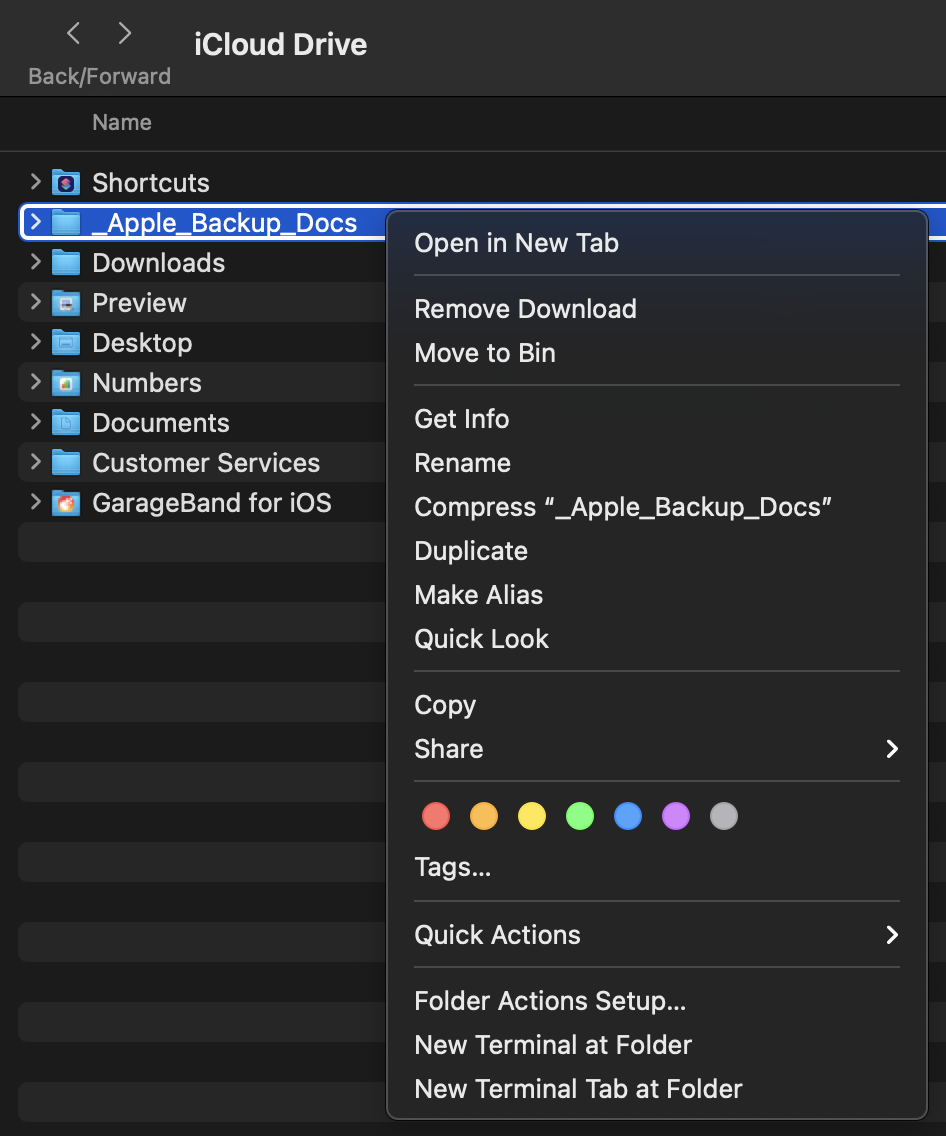
Task: Go back with the left arrow
Action: (73, 34)
